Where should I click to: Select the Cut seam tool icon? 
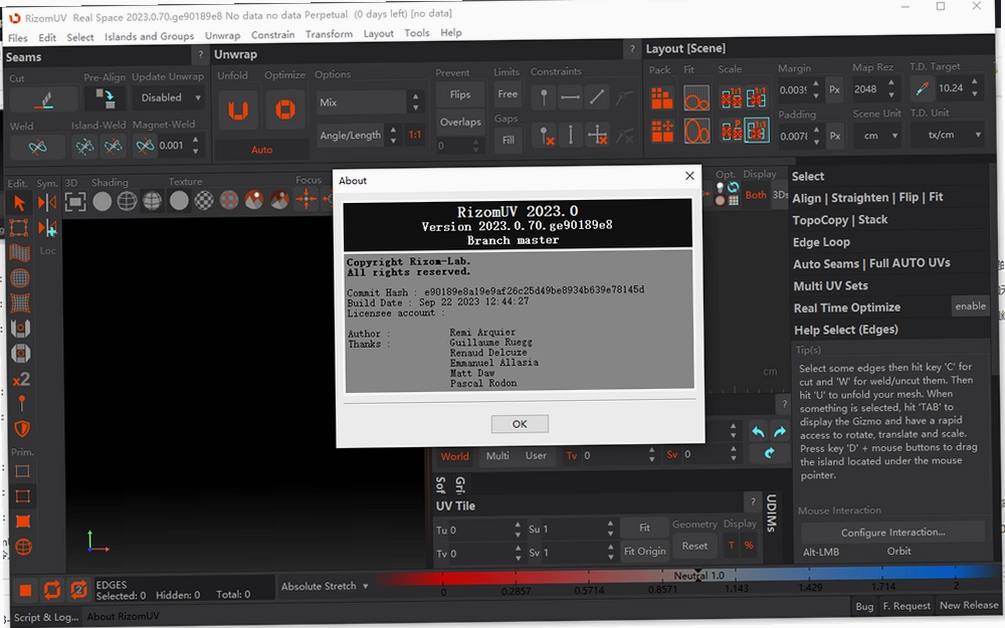(x=44, y=100)
